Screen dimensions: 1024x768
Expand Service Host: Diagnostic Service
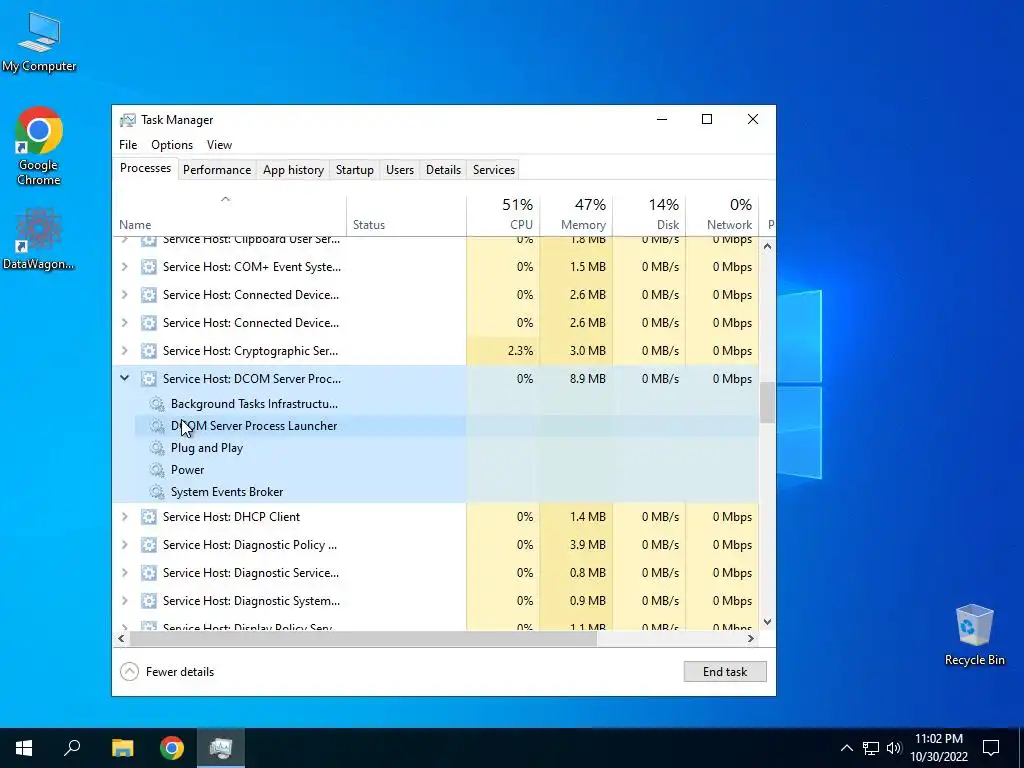tap(125, 573)
